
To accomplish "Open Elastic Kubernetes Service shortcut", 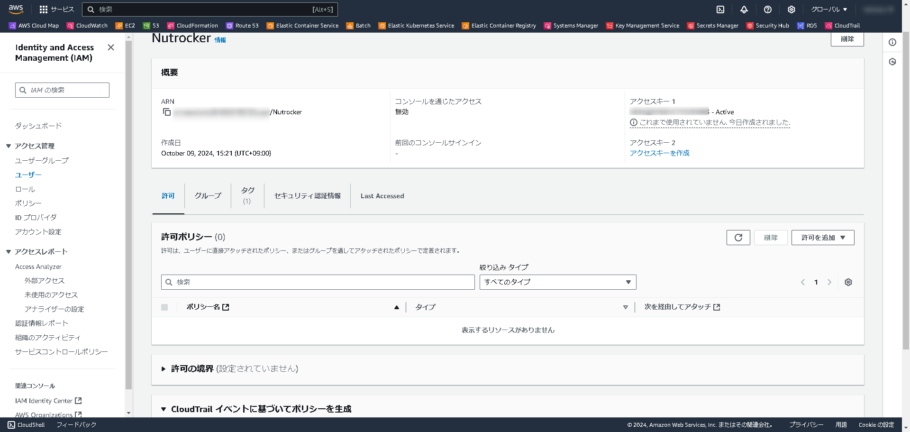I will coord(416,26).
